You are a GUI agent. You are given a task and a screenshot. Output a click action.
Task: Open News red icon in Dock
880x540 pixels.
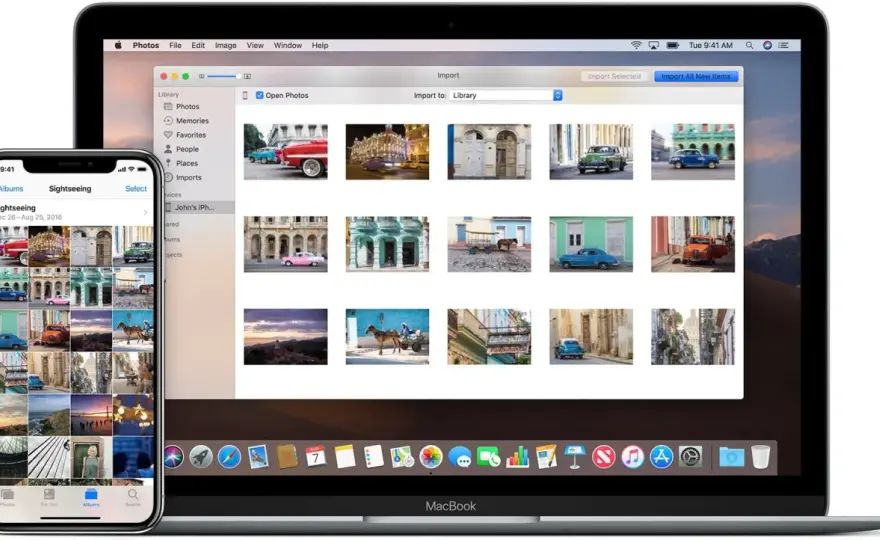click(604, 457)
